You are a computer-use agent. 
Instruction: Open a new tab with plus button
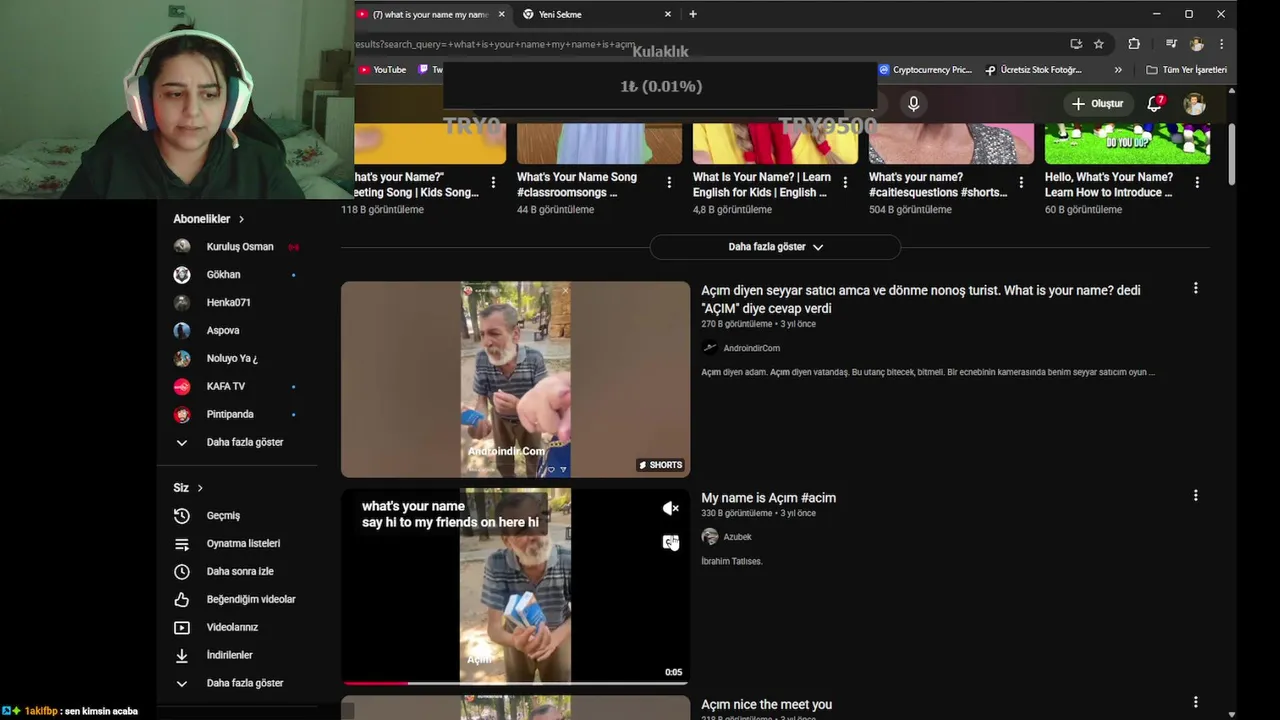pyautogui.click(x=693, y=14)
